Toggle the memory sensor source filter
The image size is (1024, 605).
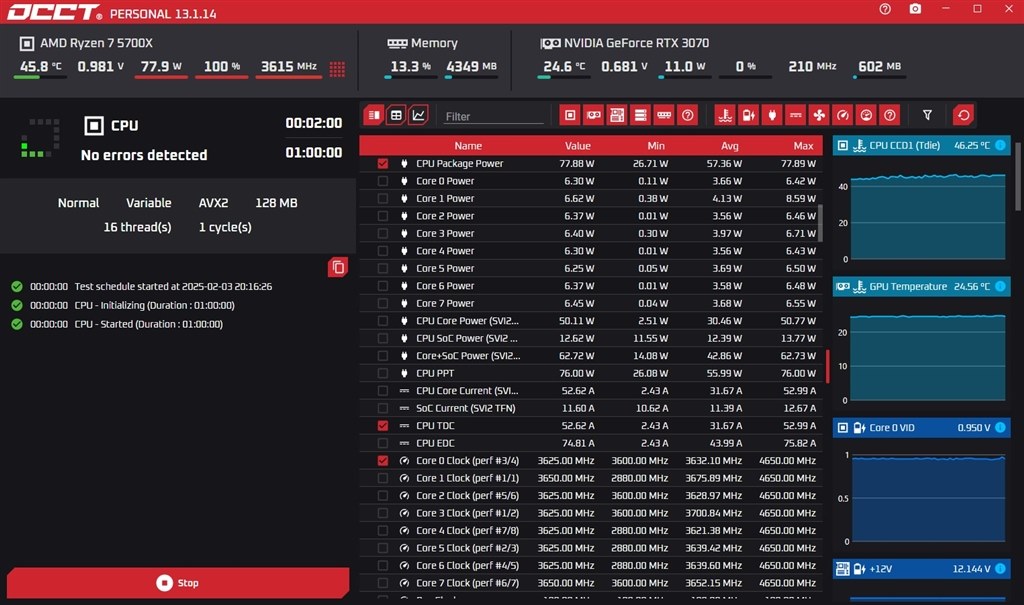664,116
